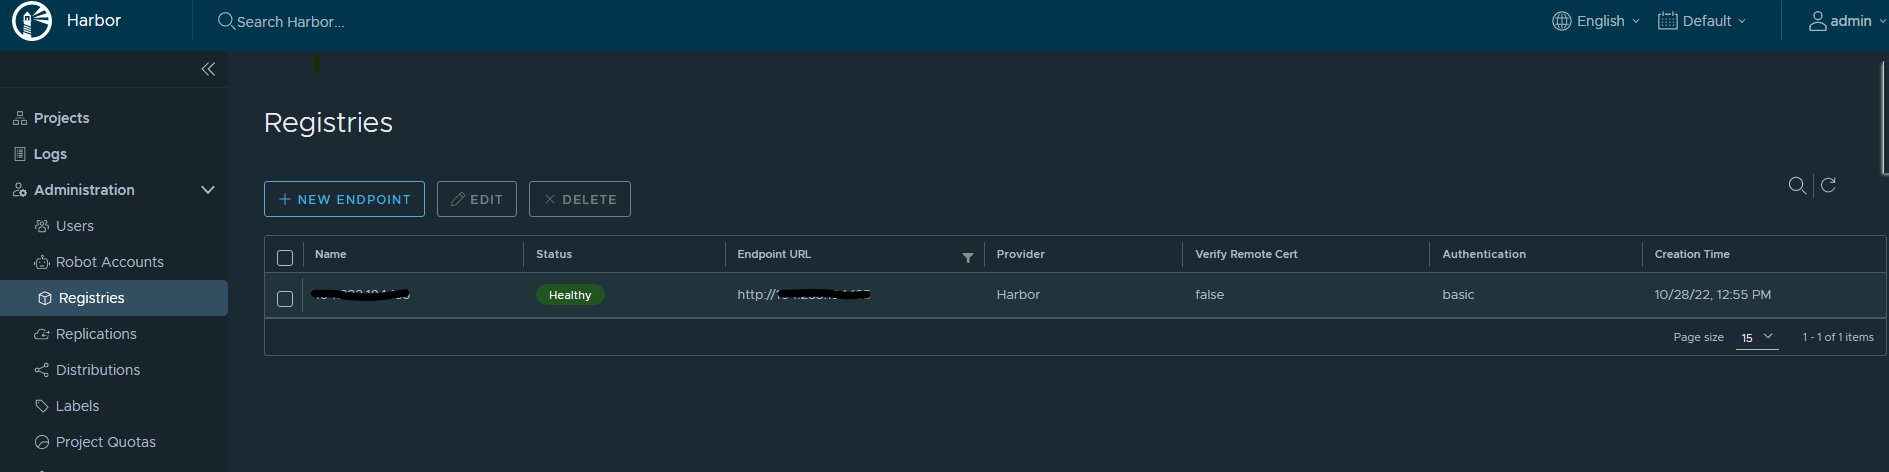Open the Default theme dropdown
Image resolution: width=1889 pixels, height=472 pixels.
point(1703,21)
